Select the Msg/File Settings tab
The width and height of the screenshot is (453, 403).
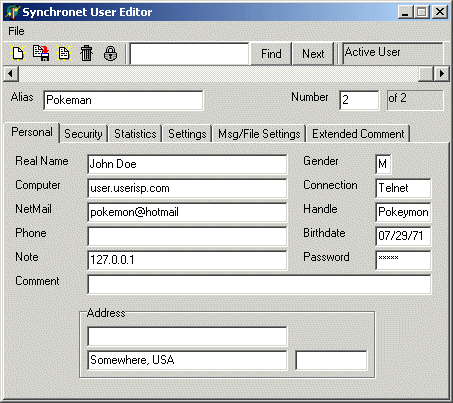coord(259,134)
